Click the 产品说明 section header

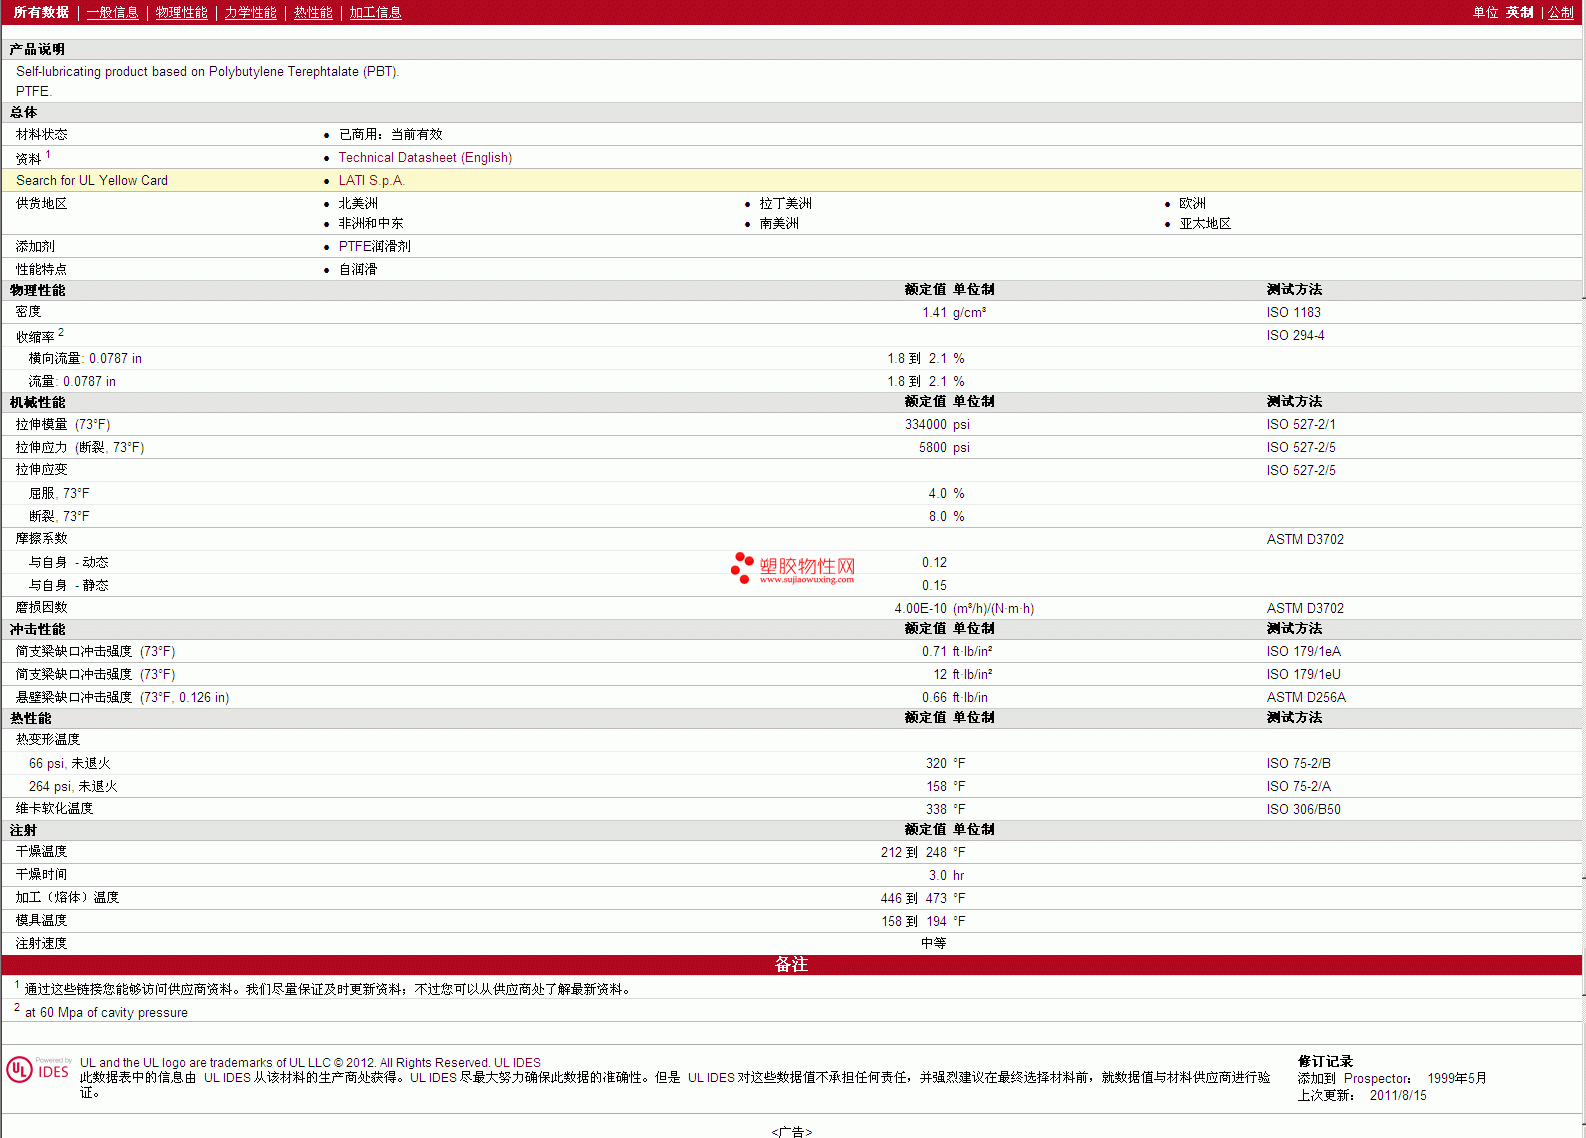pyautogui.click(x=37, y=49)
